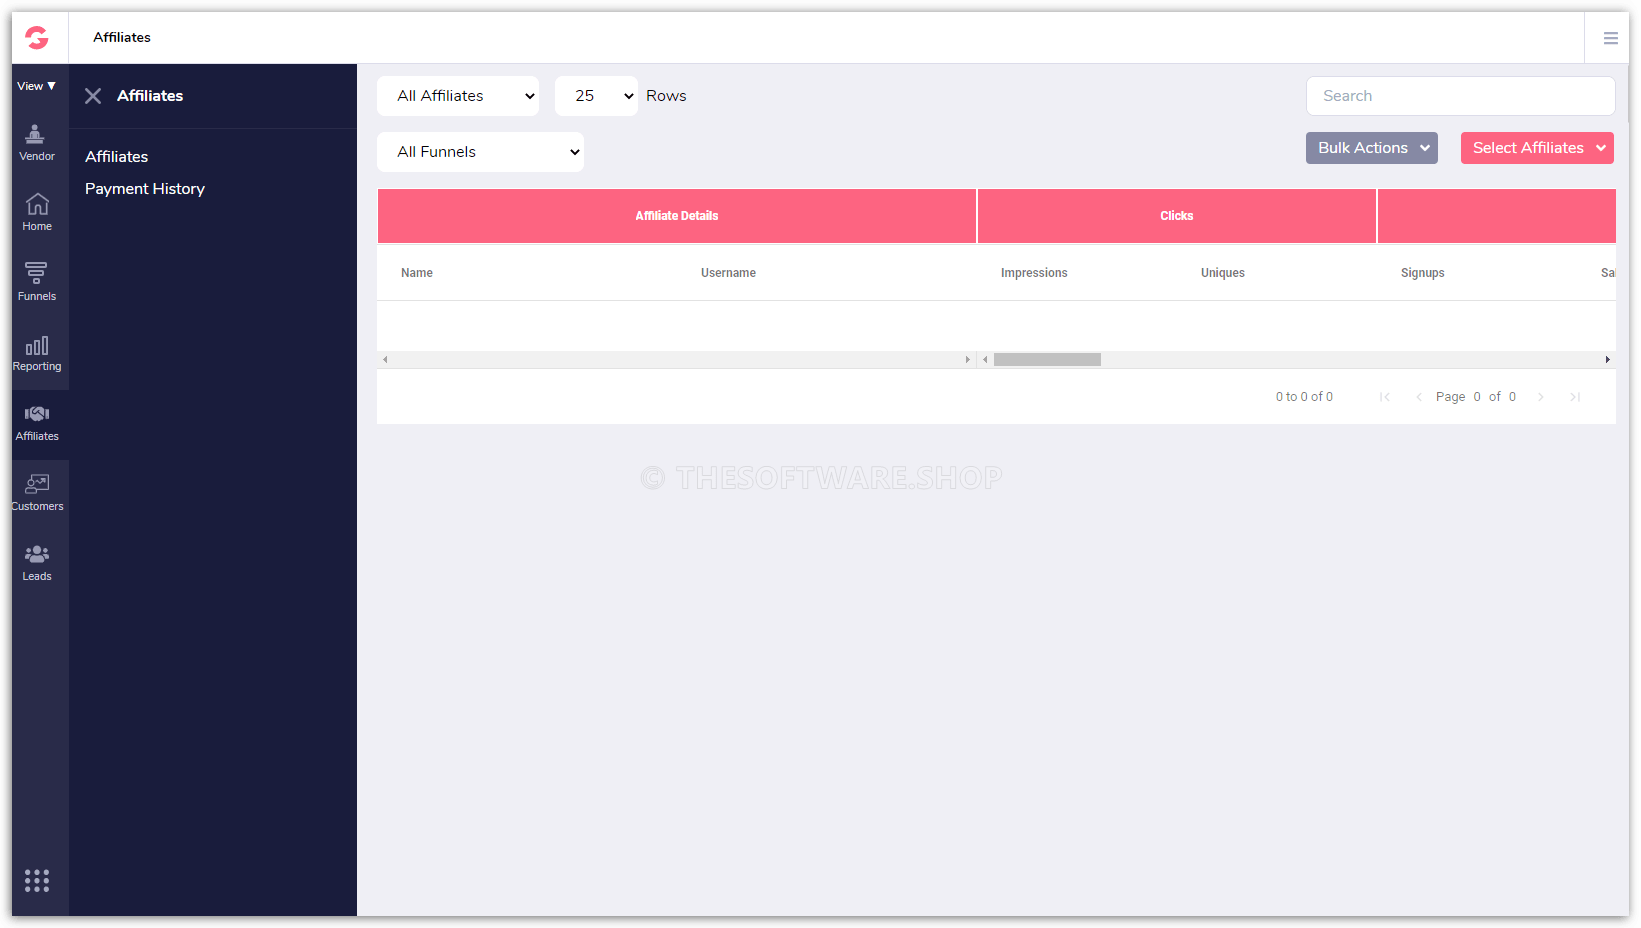1641x928 pixels.
Task: Change rows per page from 25
Action: click(x=596, y=95)
